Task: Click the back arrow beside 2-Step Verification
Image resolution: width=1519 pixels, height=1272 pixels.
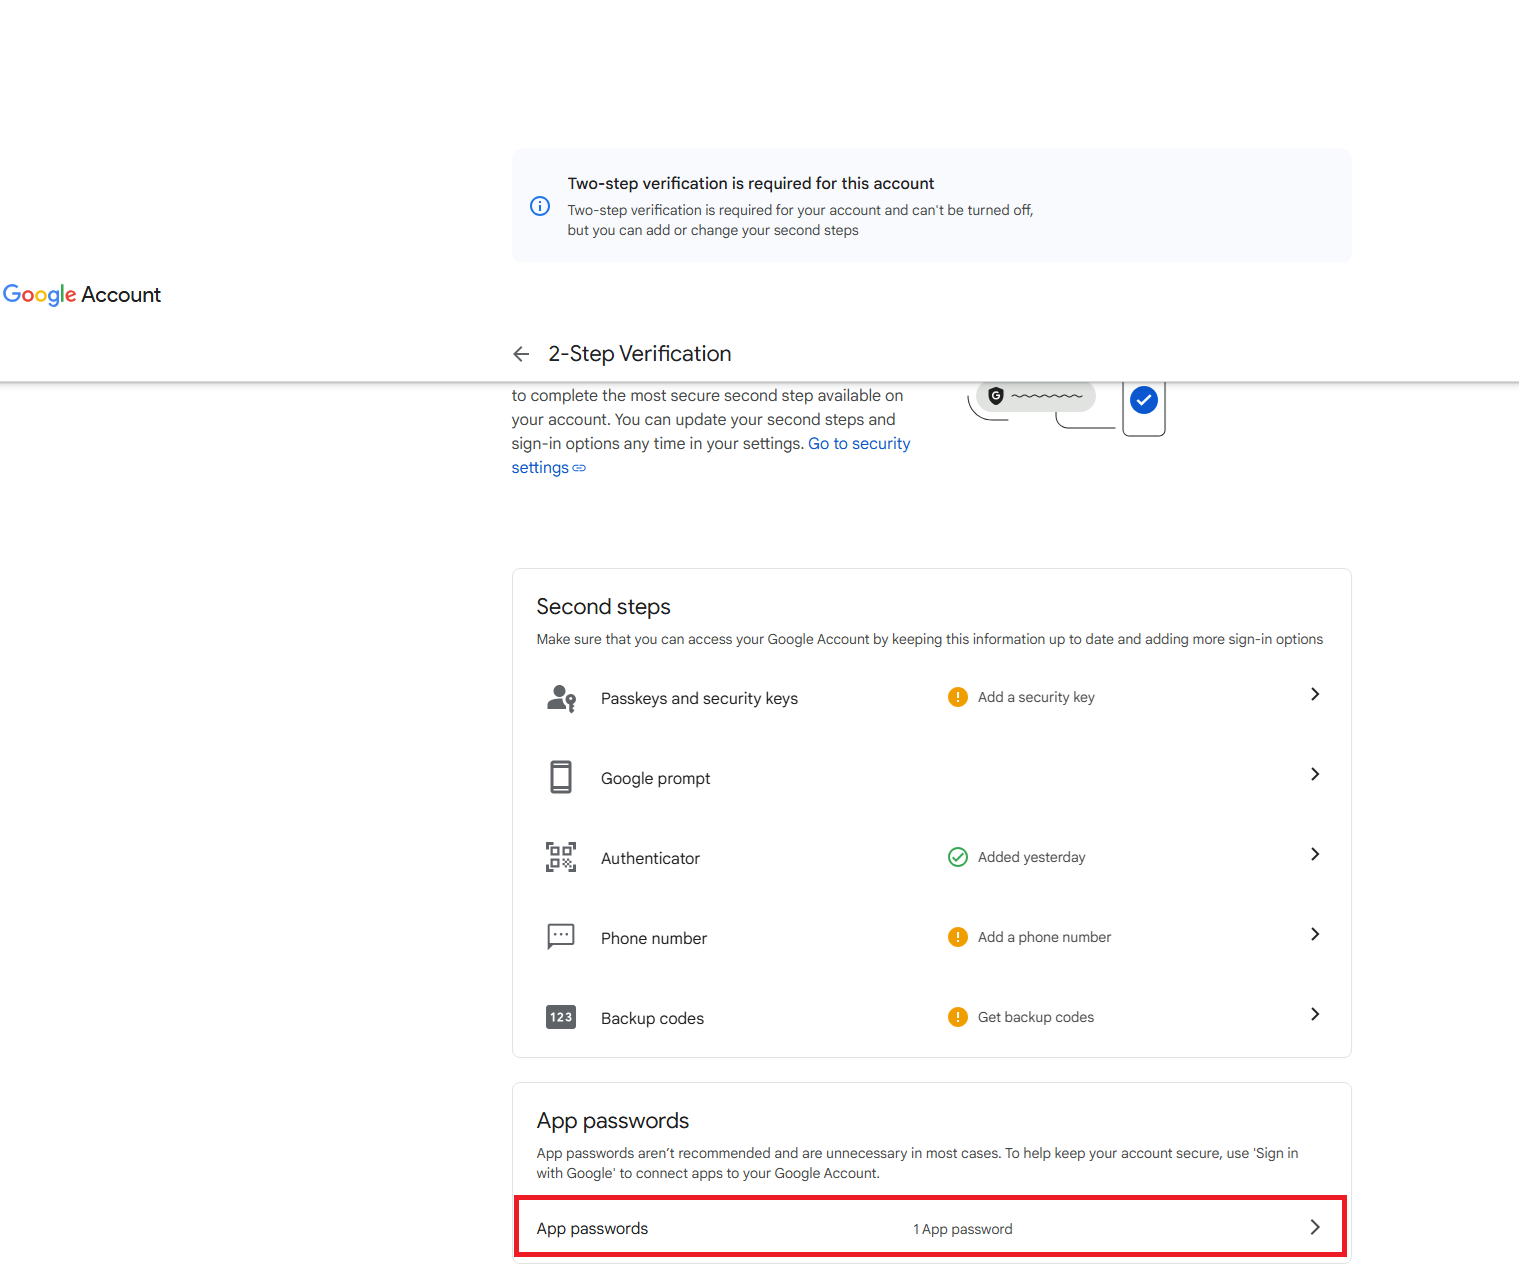Action: point(521,354)
